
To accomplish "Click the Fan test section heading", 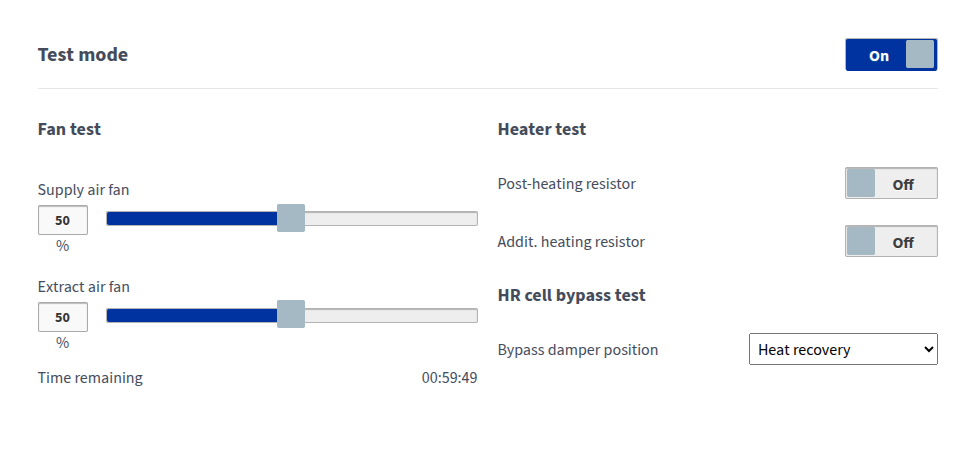I will click(69, 129).
